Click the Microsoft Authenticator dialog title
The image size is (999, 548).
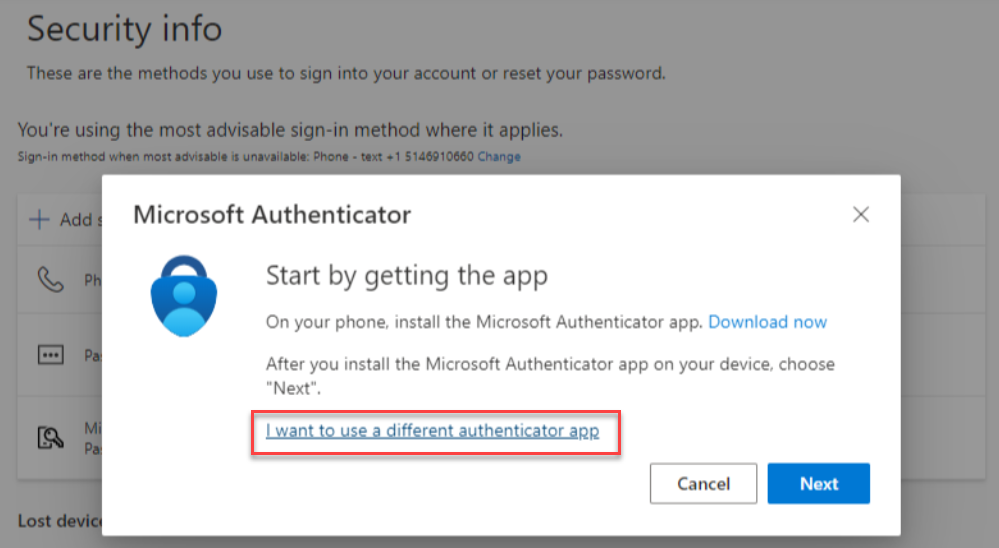(x=272, y=215)
